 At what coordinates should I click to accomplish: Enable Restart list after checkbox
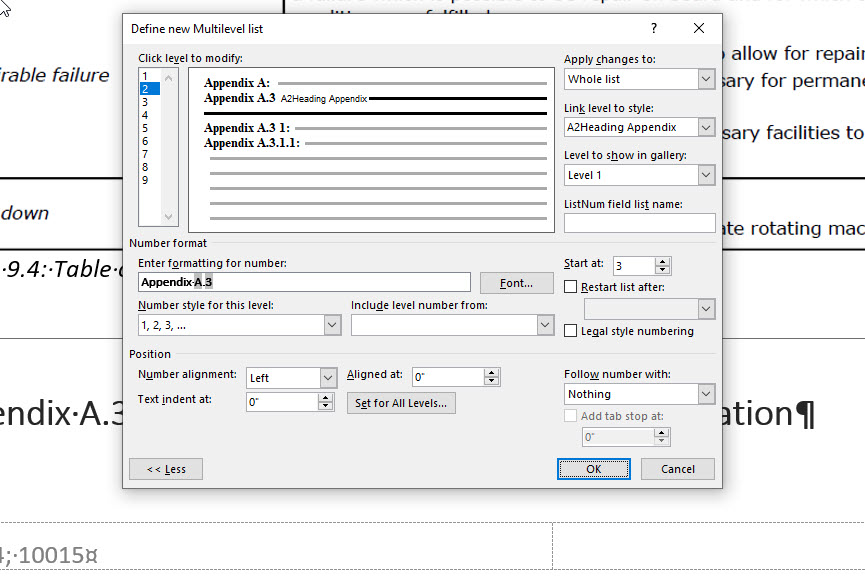pyautogui.click(x=571, y=287)
